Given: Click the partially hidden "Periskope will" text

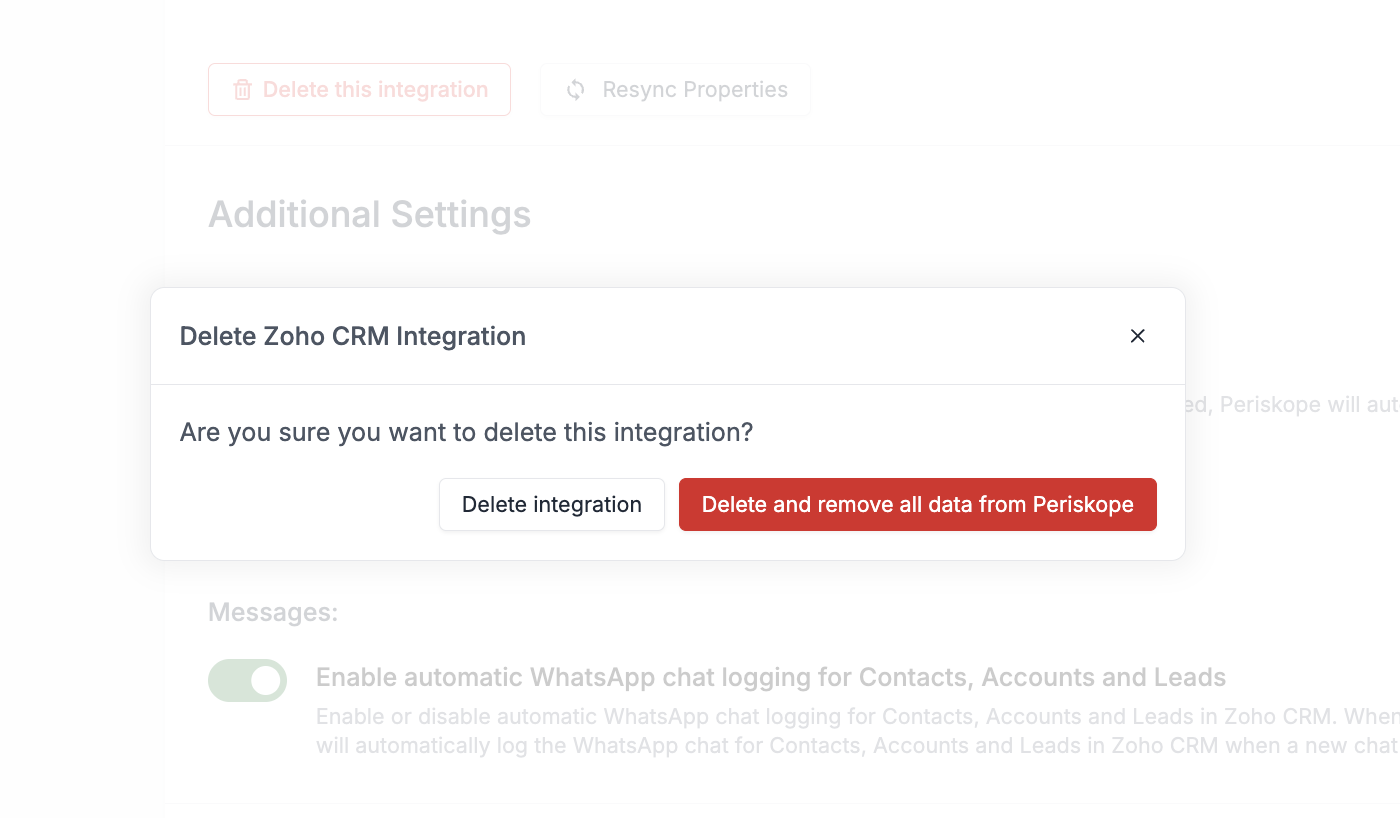Looking at the screenshot, I should (1290, 406).
